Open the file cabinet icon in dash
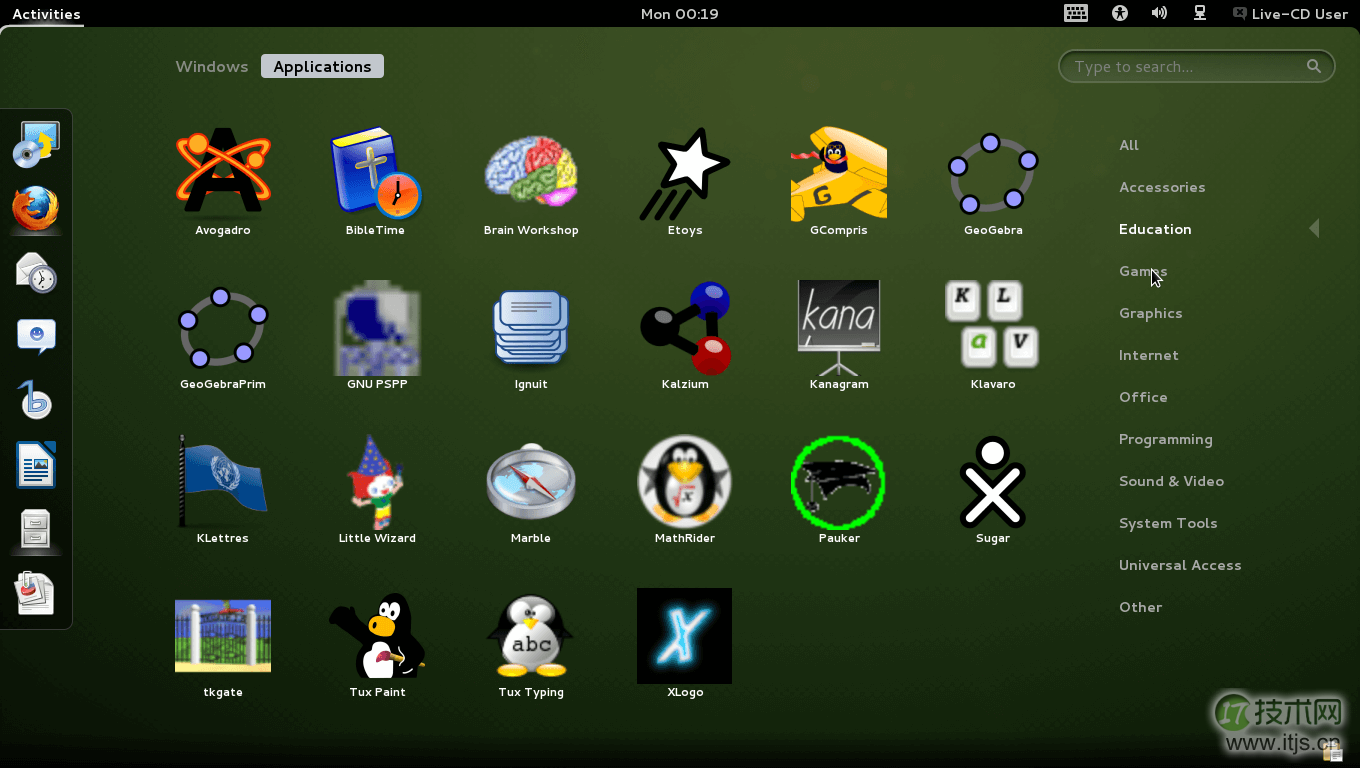The height and width of the screenshot is (768, 1360). (36, 529)
